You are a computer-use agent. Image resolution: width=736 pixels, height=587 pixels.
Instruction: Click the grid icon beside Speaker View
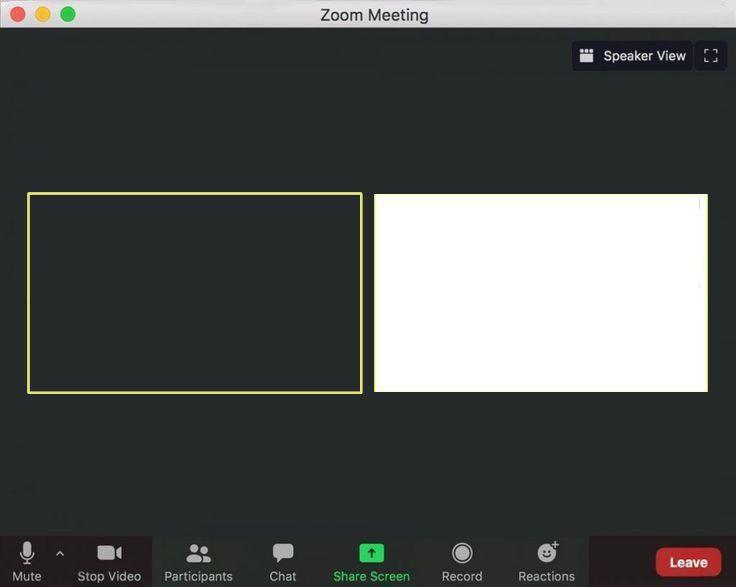[587, 56]
